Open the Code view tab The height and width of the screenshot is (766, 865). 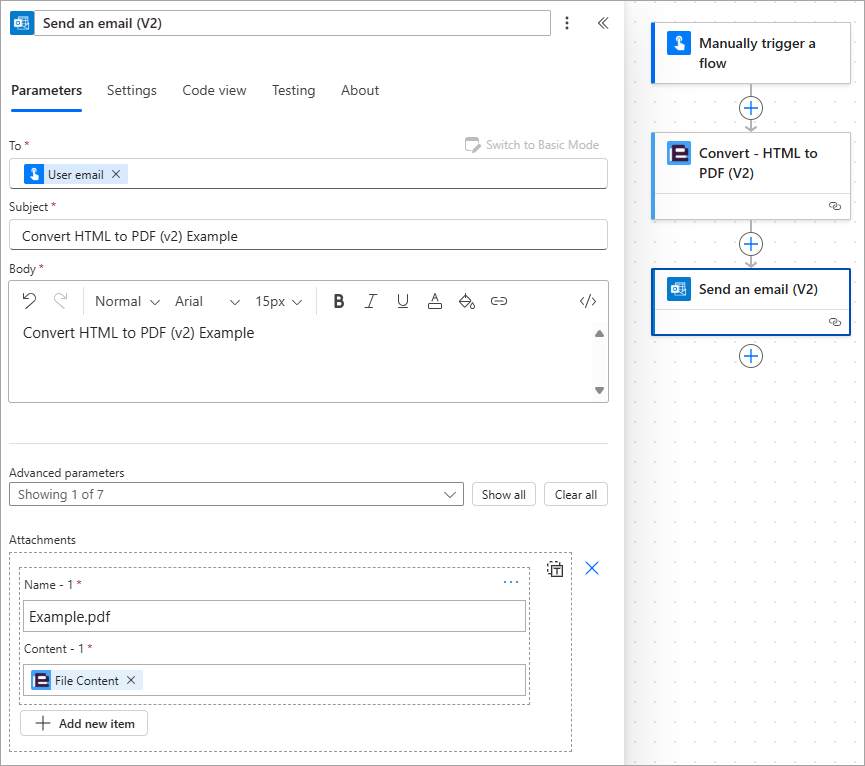pos(214,90)
